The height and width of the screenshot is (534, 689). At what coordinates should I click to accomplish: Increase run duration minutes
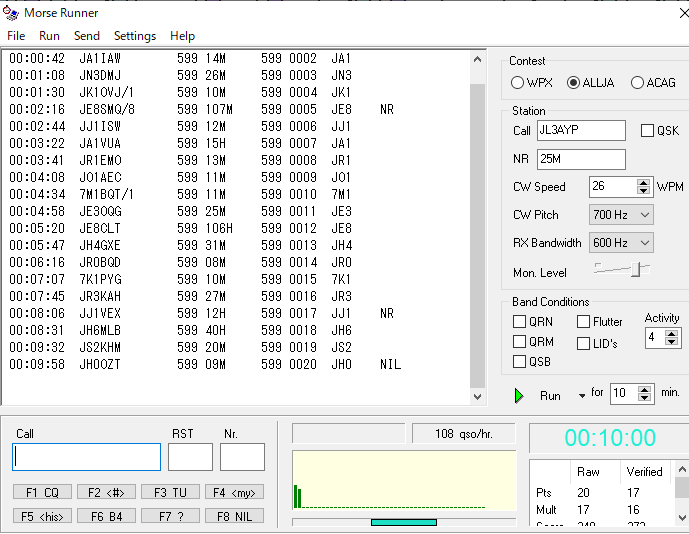tap(644, 389)
